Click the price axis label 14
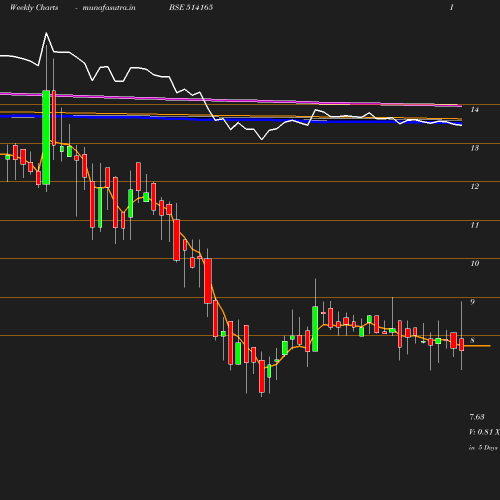 (475, 110)
